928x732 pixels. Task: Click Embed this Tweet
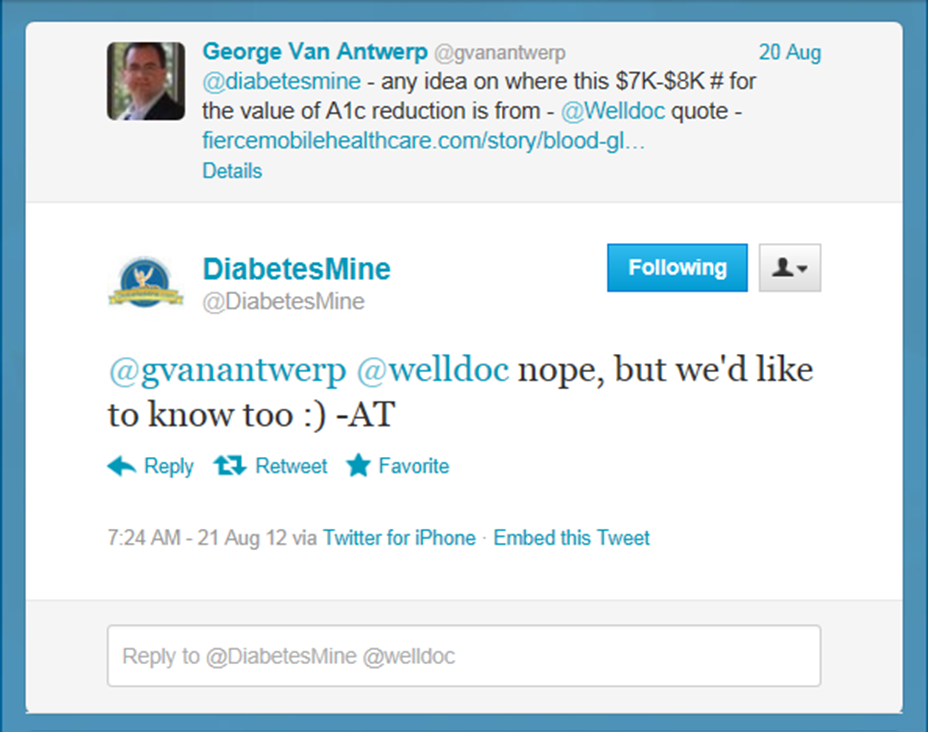click(571, 538)
